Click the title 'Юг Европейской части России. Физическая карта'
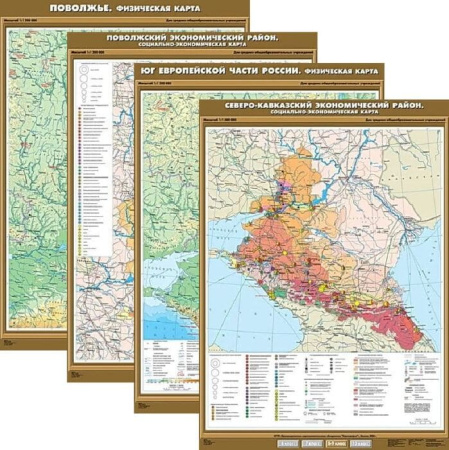The image size is (449, 450). coord(259,71)
